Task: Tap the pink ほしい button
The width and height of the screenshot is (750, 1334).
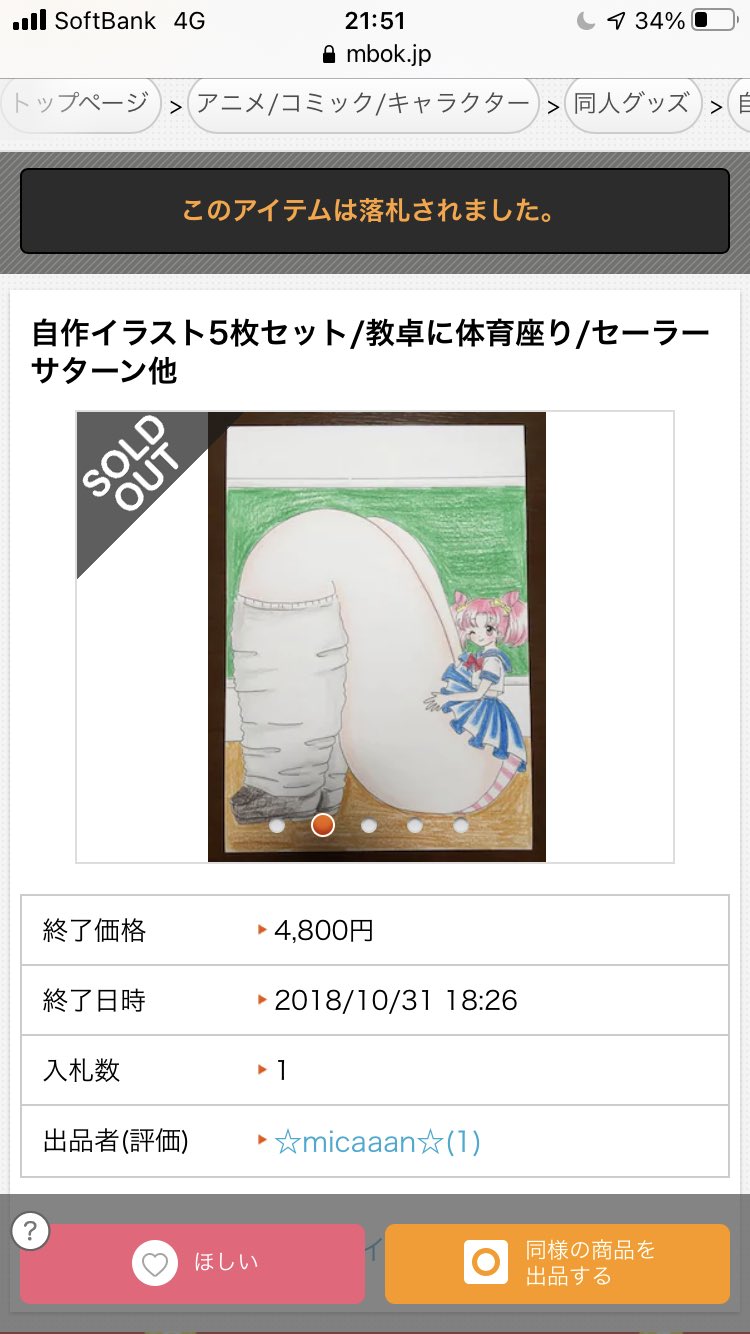Action: [x=192, y=1264]
